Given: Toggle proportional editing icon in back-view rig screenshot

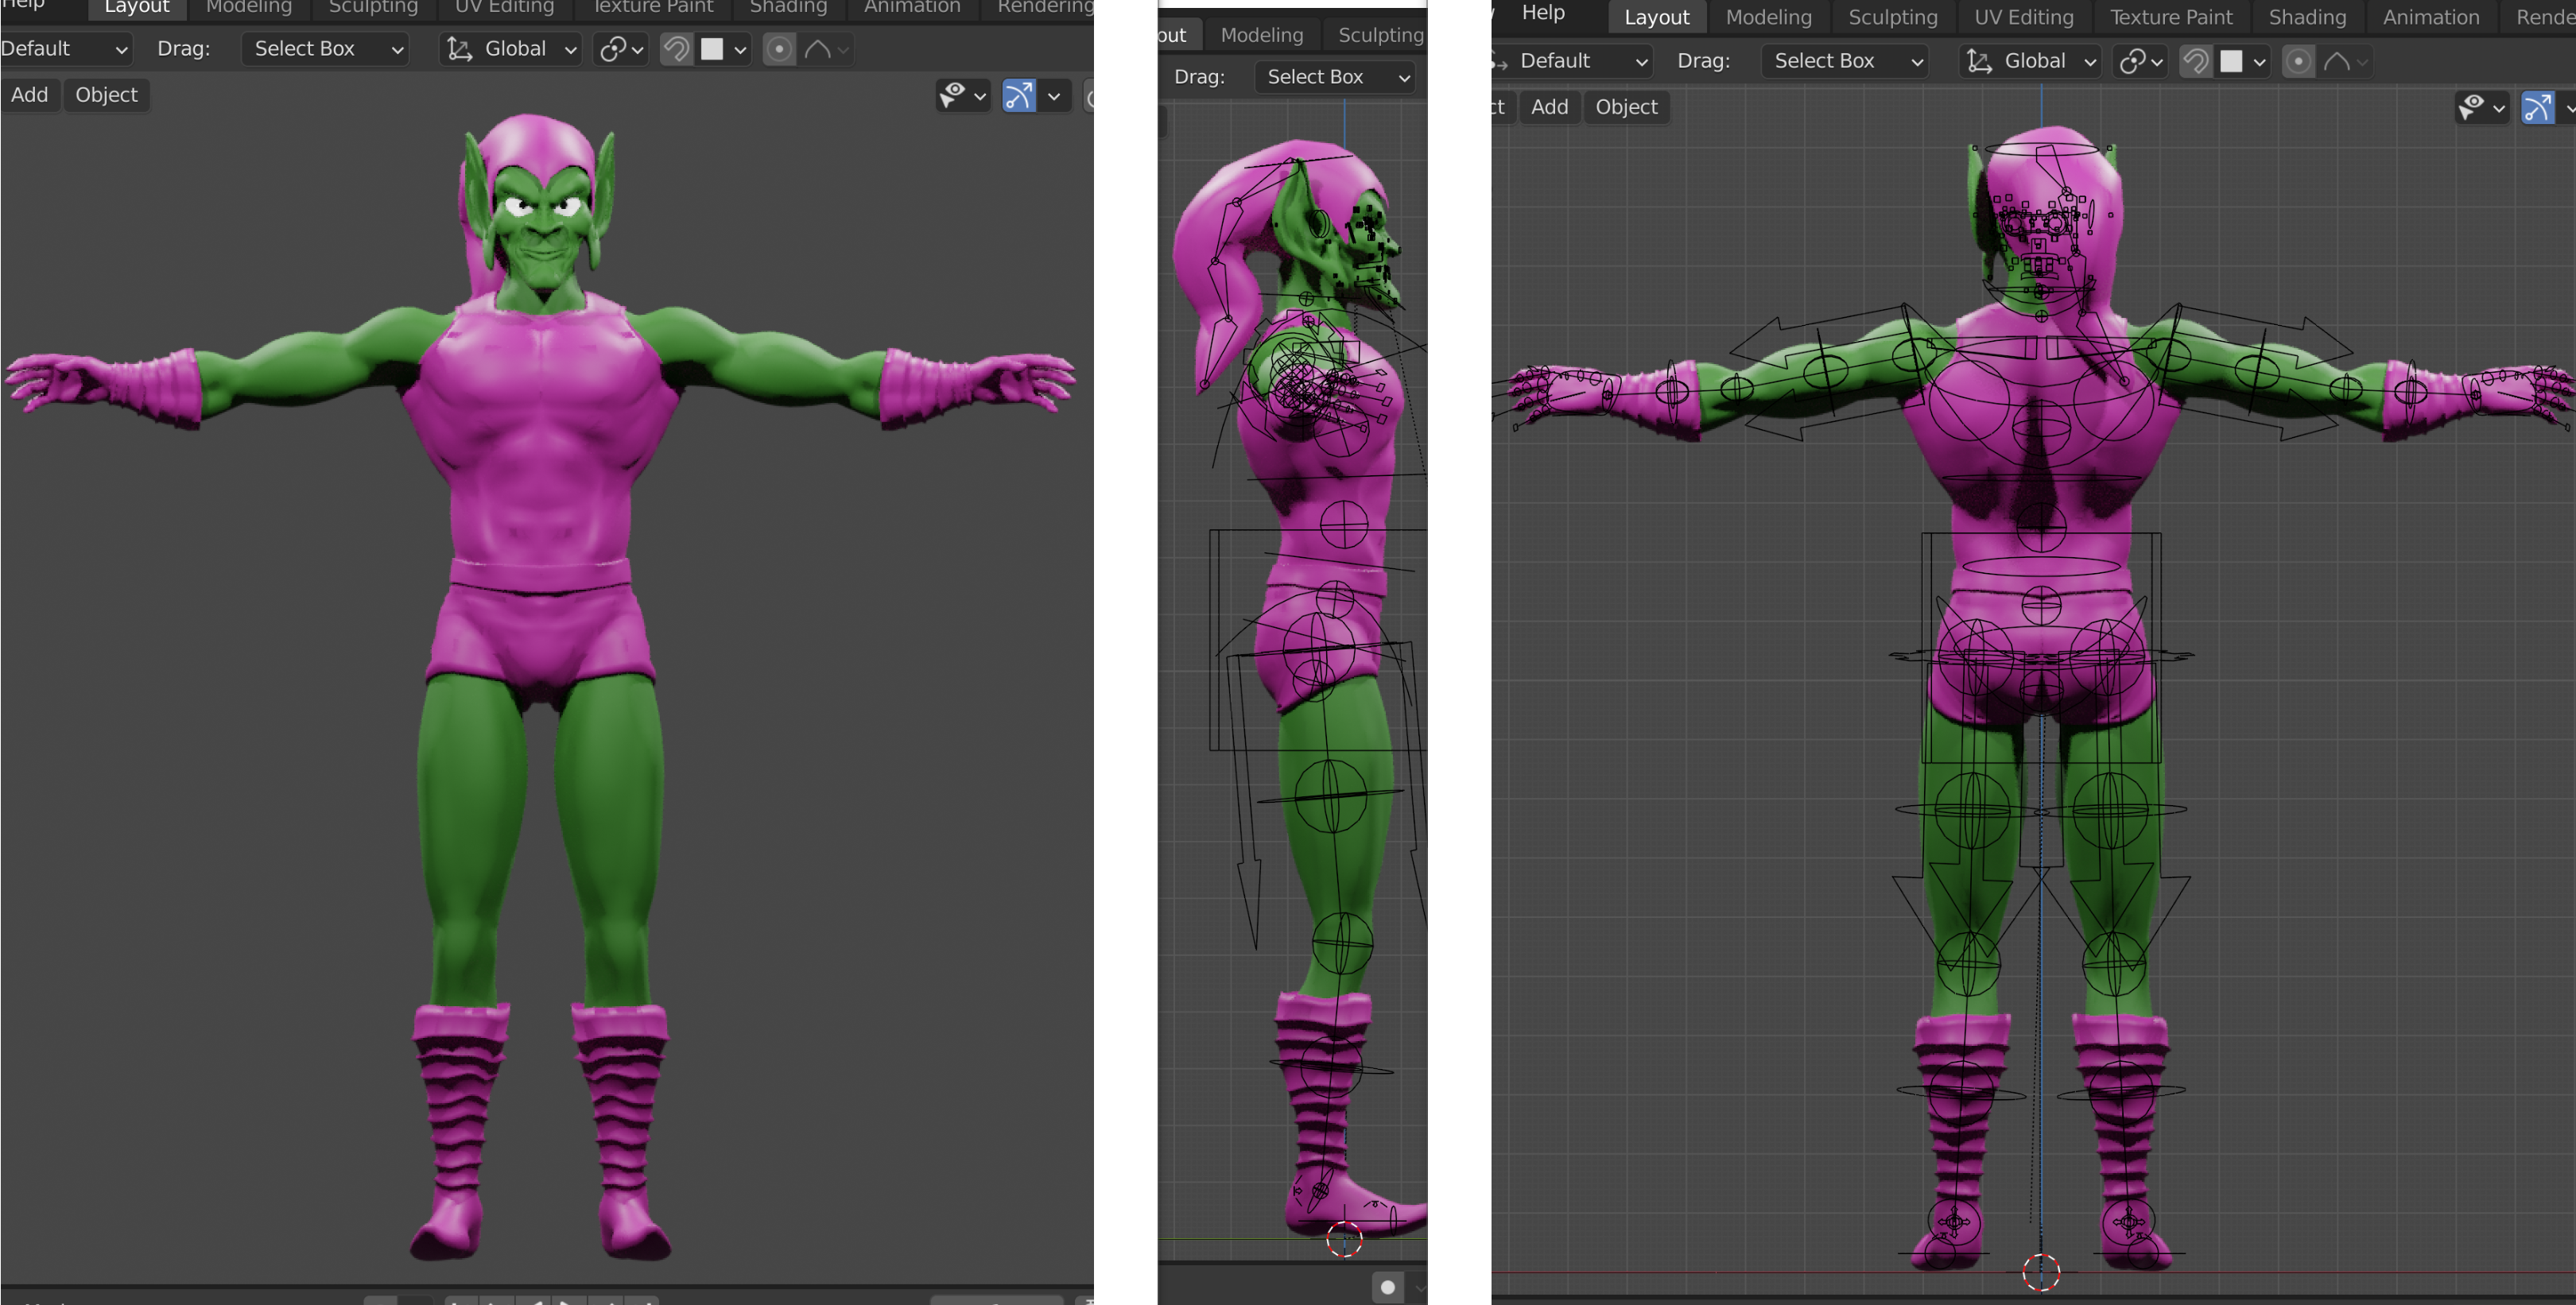Looking at the screenshot, I should (x=2298, y=61).
